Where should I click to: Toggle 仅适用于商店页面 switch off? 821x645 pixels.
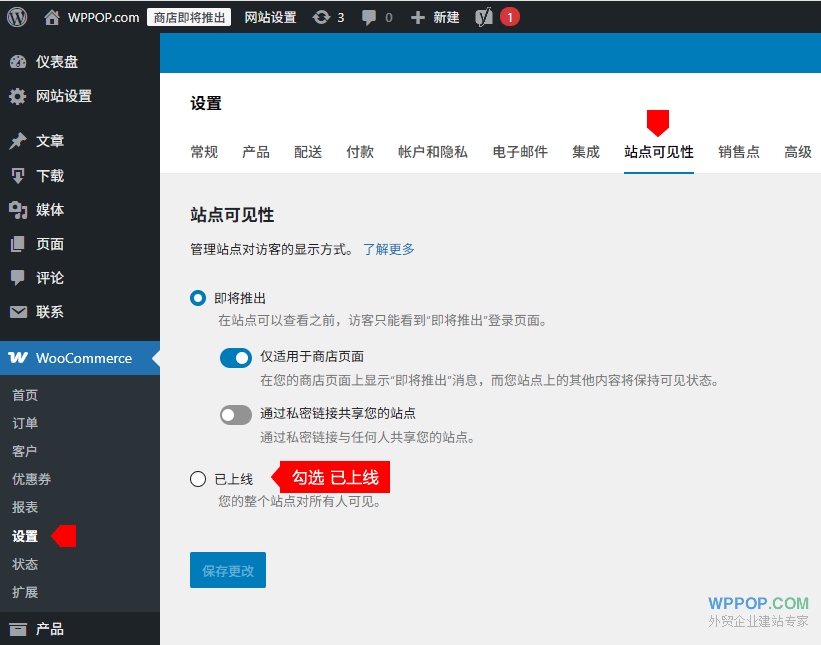coord(235,357)
